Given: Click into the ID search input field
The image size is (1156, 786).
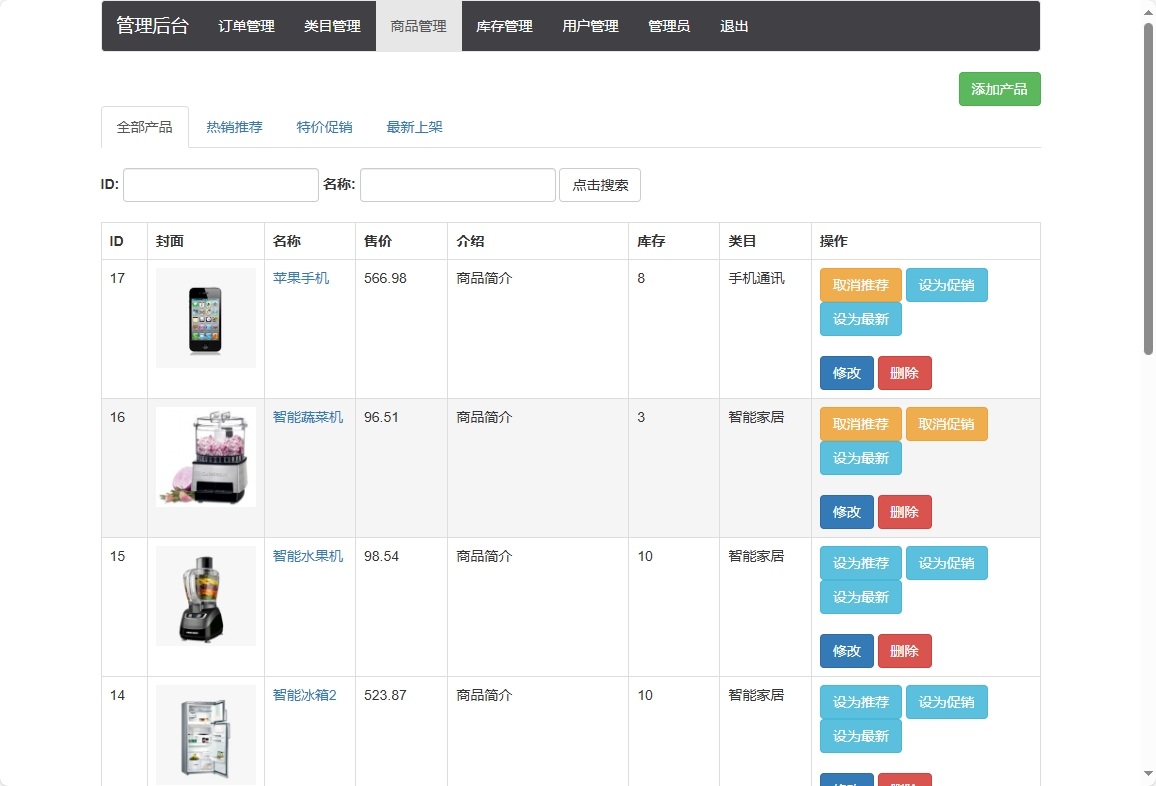Looking at the screenshot, I should pyautogui.click(x=220, y=184).
